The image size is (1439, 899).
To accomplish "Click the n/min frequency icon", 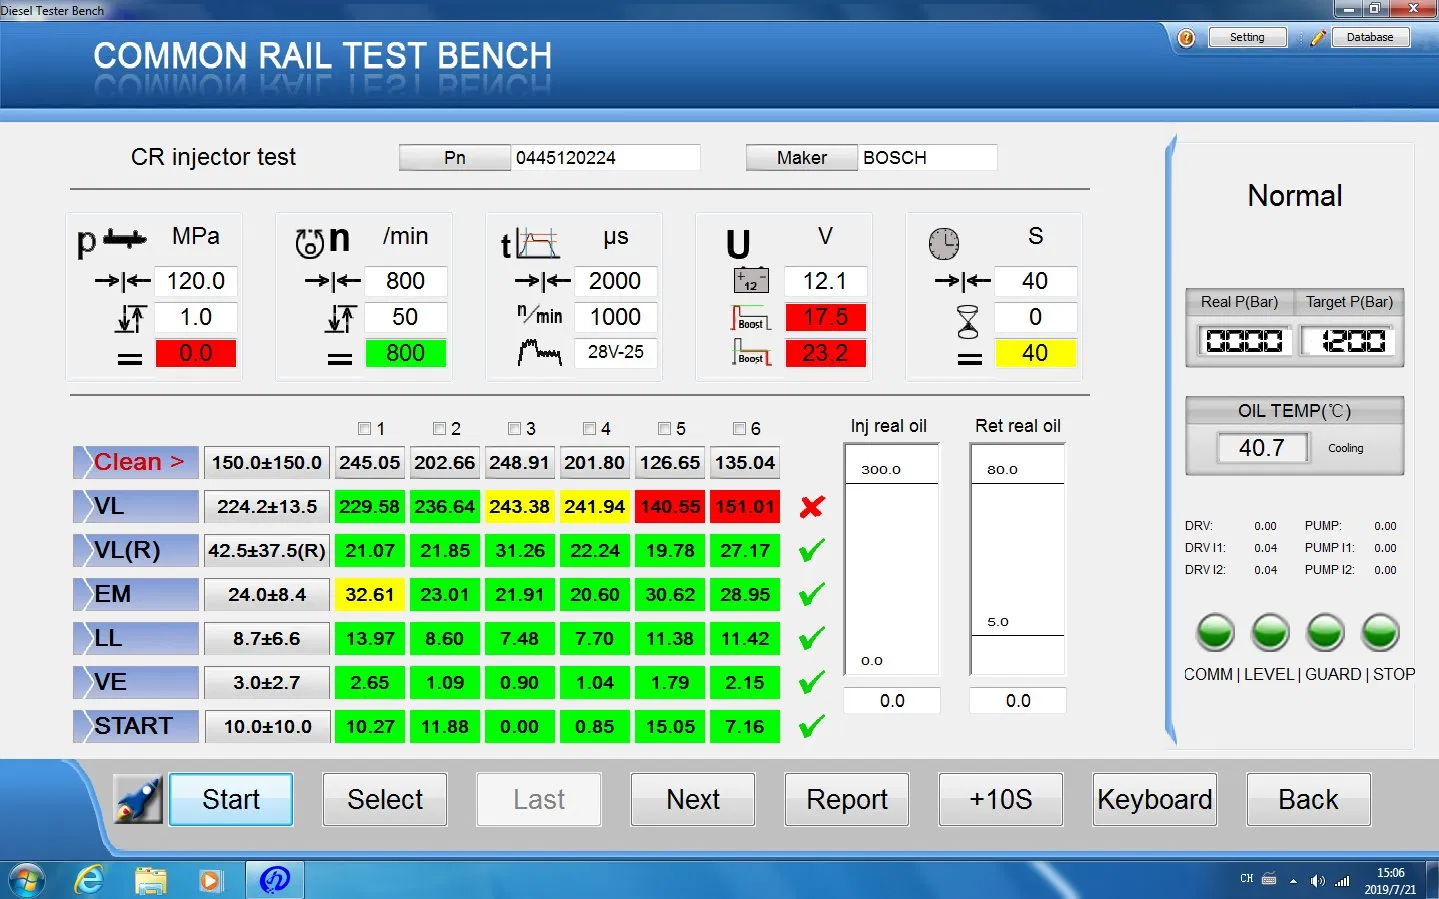I will pos(540,315).
